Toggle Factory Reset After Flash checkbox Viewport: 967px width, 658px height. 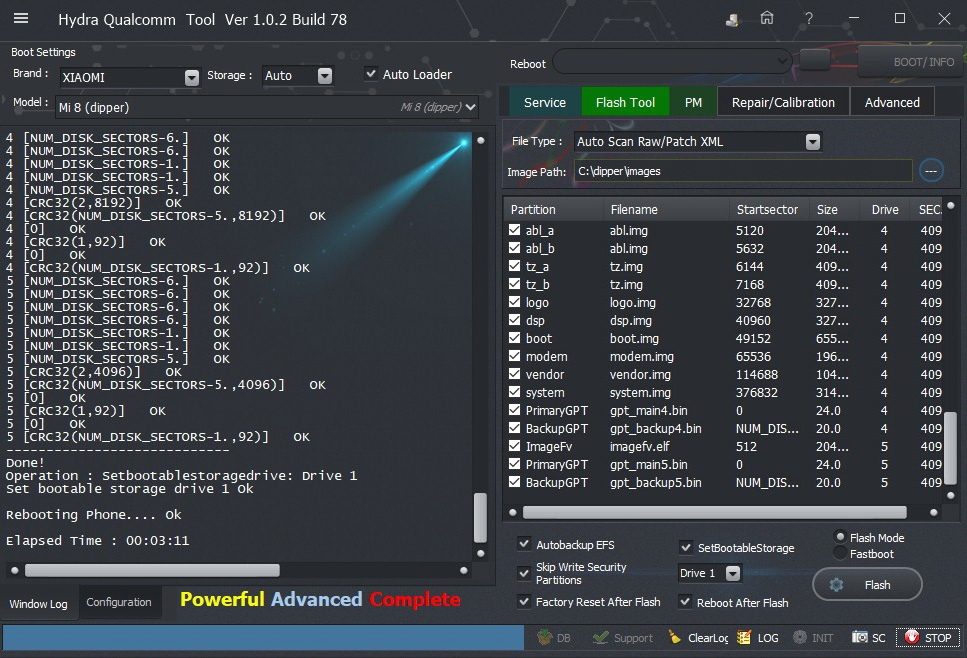(524, 601)
